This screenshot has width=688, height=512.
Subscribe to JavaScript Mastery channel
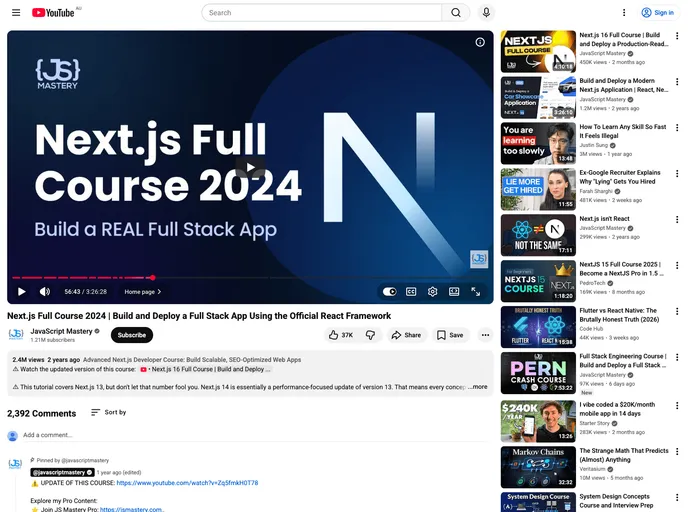(x=132, y=335)
